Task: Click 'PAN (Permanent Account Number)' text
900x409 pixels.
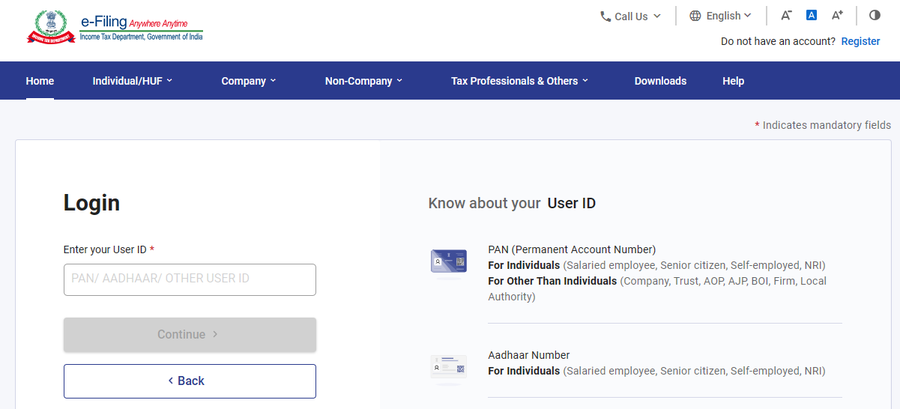Action: tap(572, 250)
